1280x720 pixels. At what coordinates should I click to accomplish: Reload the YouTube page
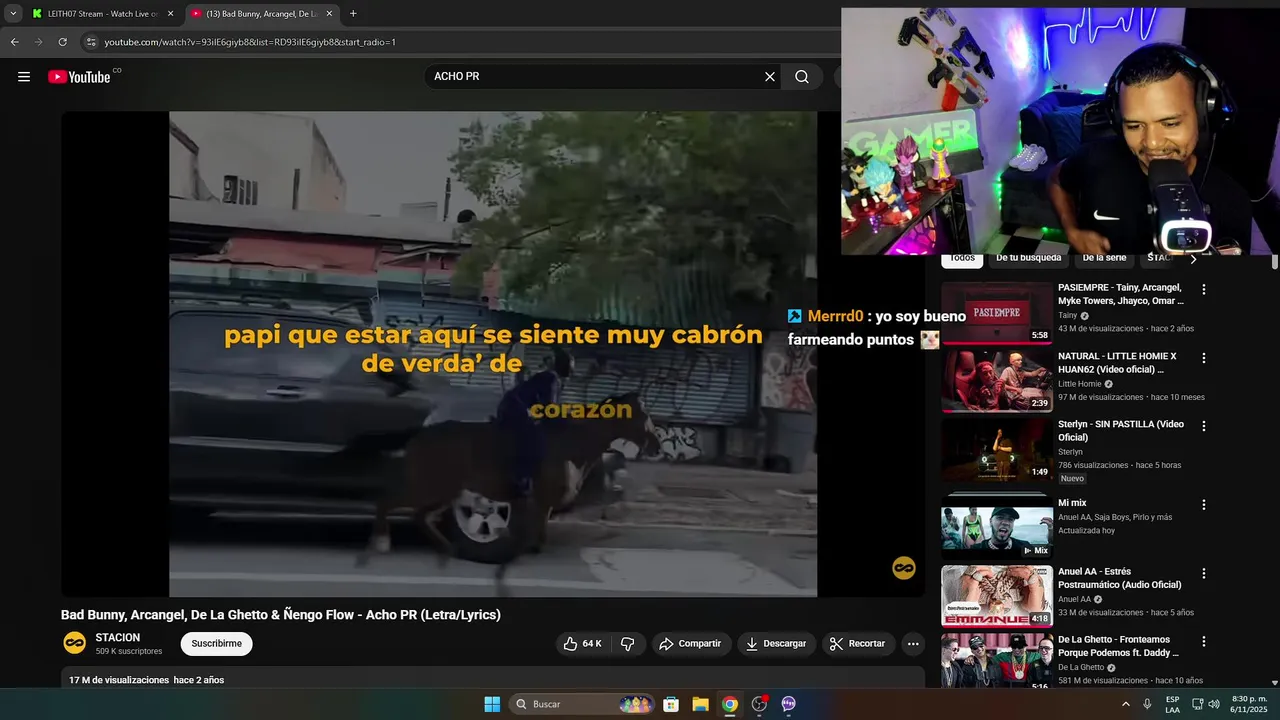click(62, 42)
